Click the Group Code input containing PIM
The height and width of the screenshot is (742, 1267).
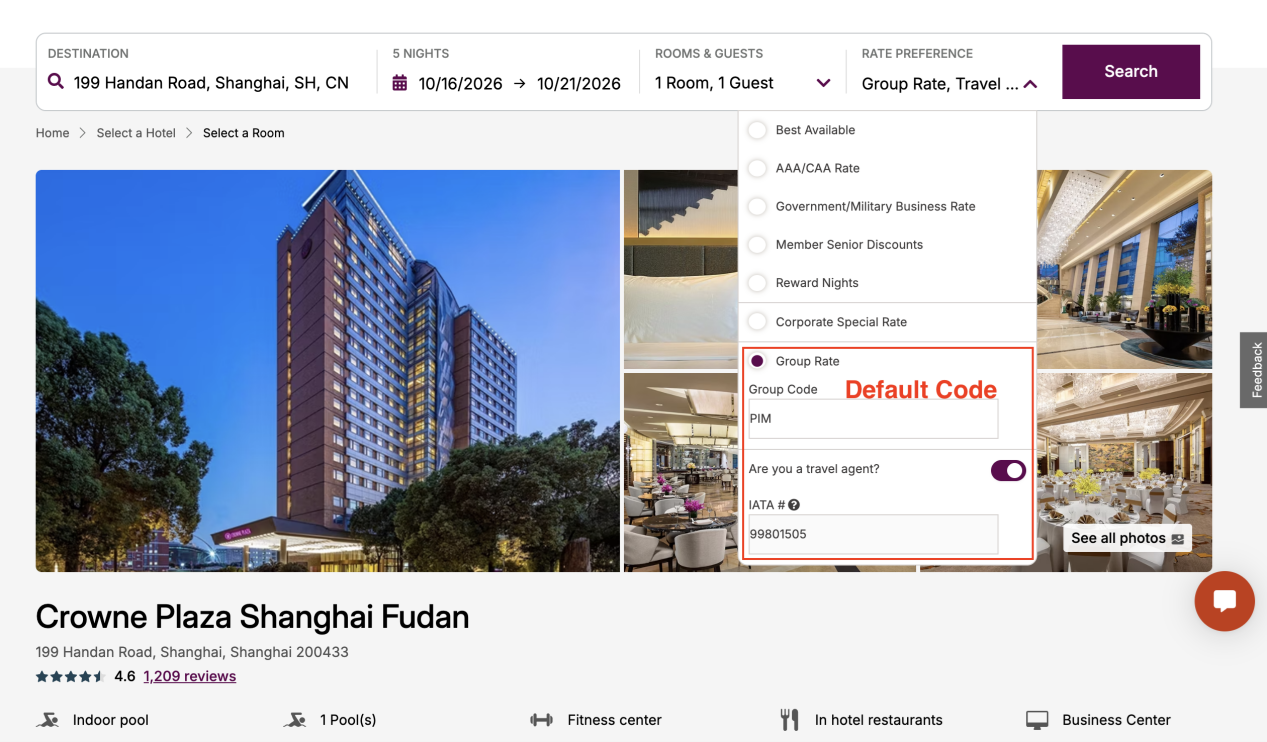(x=873, y=419)
